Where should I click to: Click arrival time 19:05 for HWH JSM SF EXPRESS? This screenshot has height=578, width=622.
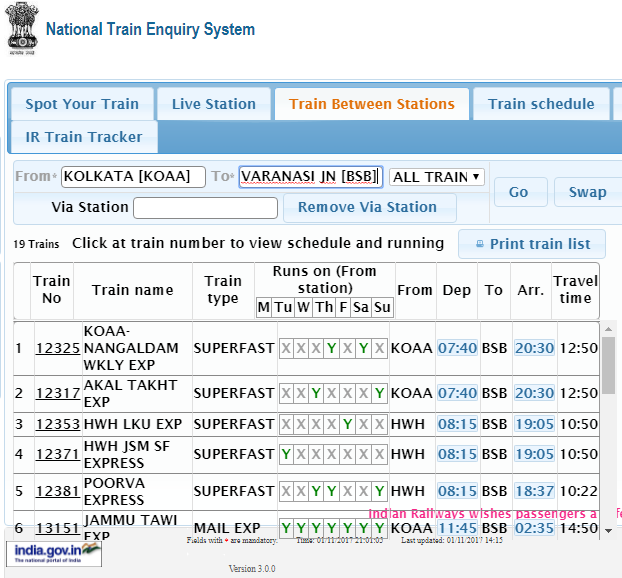[534, 454]
